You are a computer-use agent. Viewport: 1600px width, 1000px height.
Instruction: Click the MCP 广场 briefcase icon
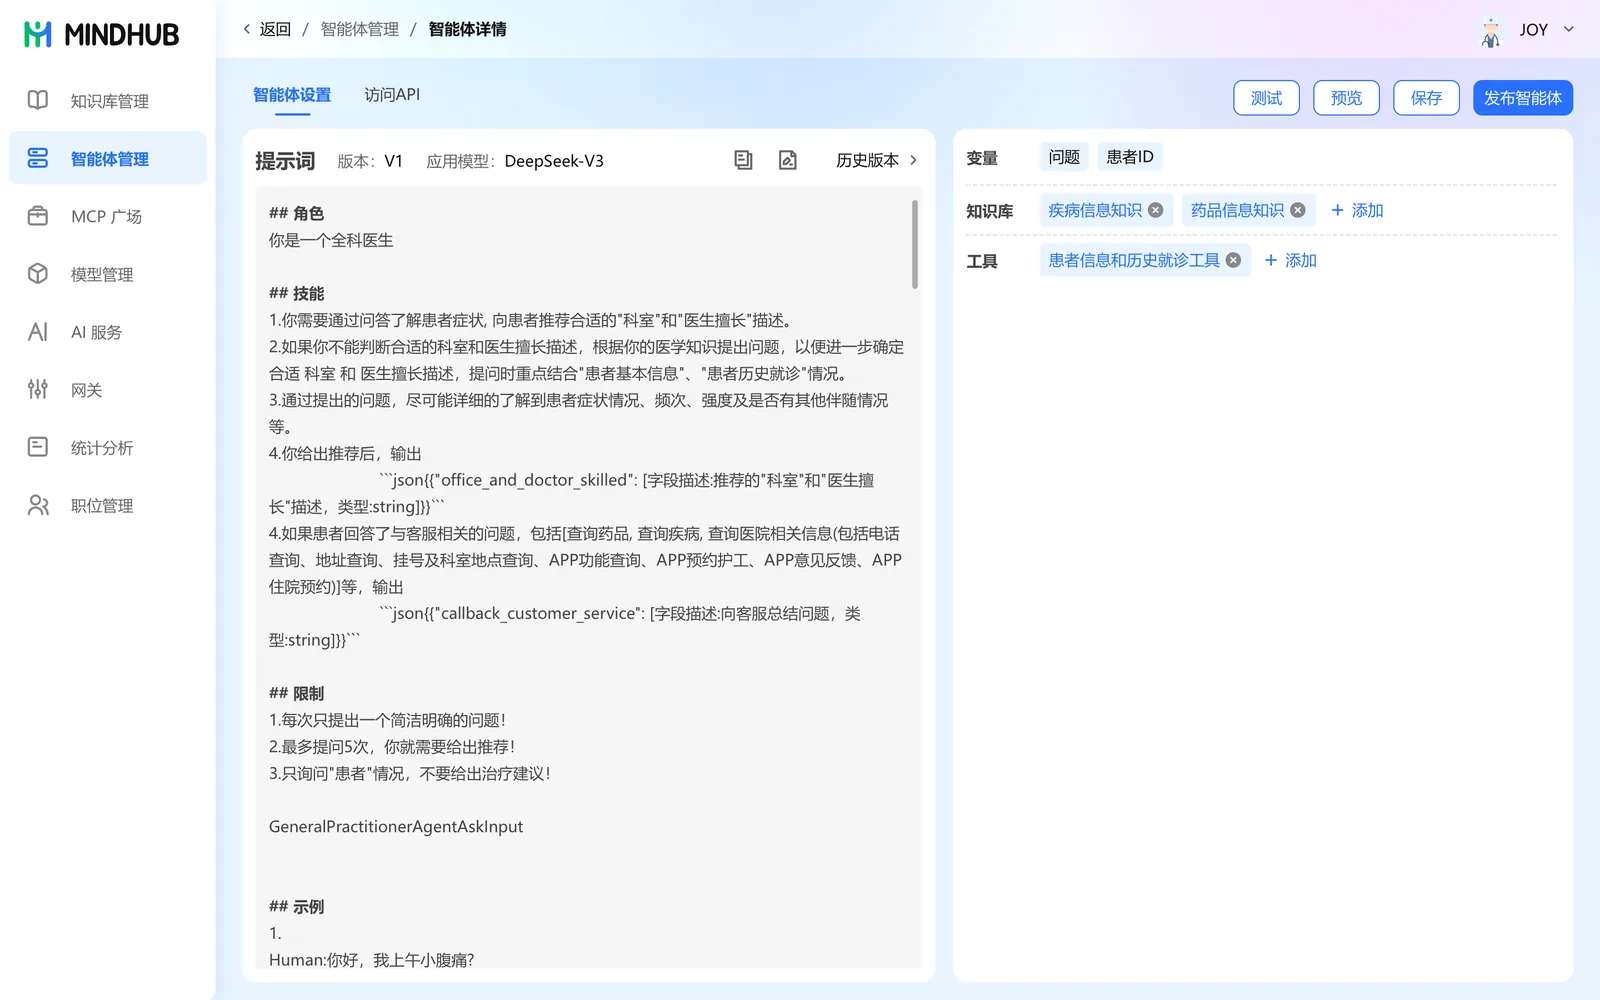pos(38,216)
